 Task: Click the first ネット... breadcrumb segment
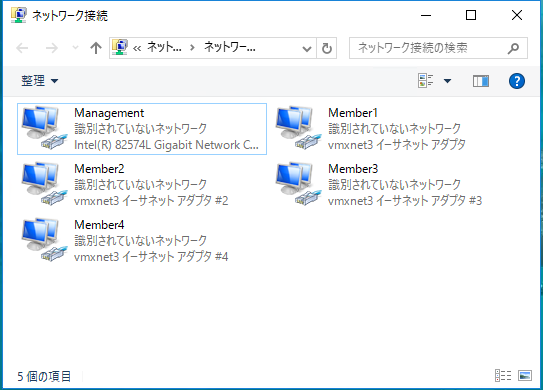click(x=164, y=47)
